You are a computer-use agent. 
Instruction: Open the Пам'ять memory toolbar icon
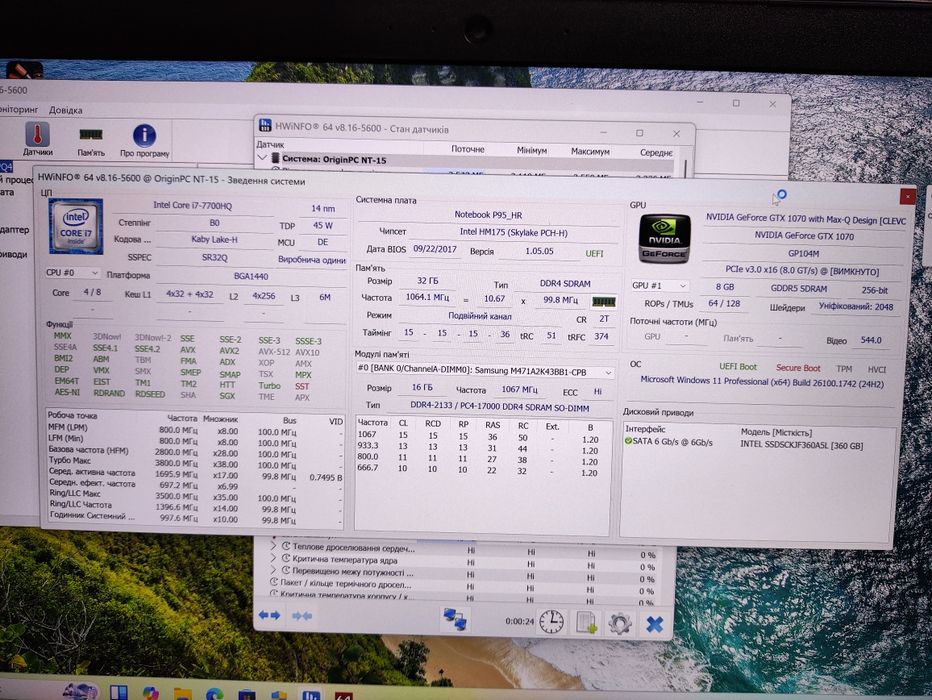91,141
